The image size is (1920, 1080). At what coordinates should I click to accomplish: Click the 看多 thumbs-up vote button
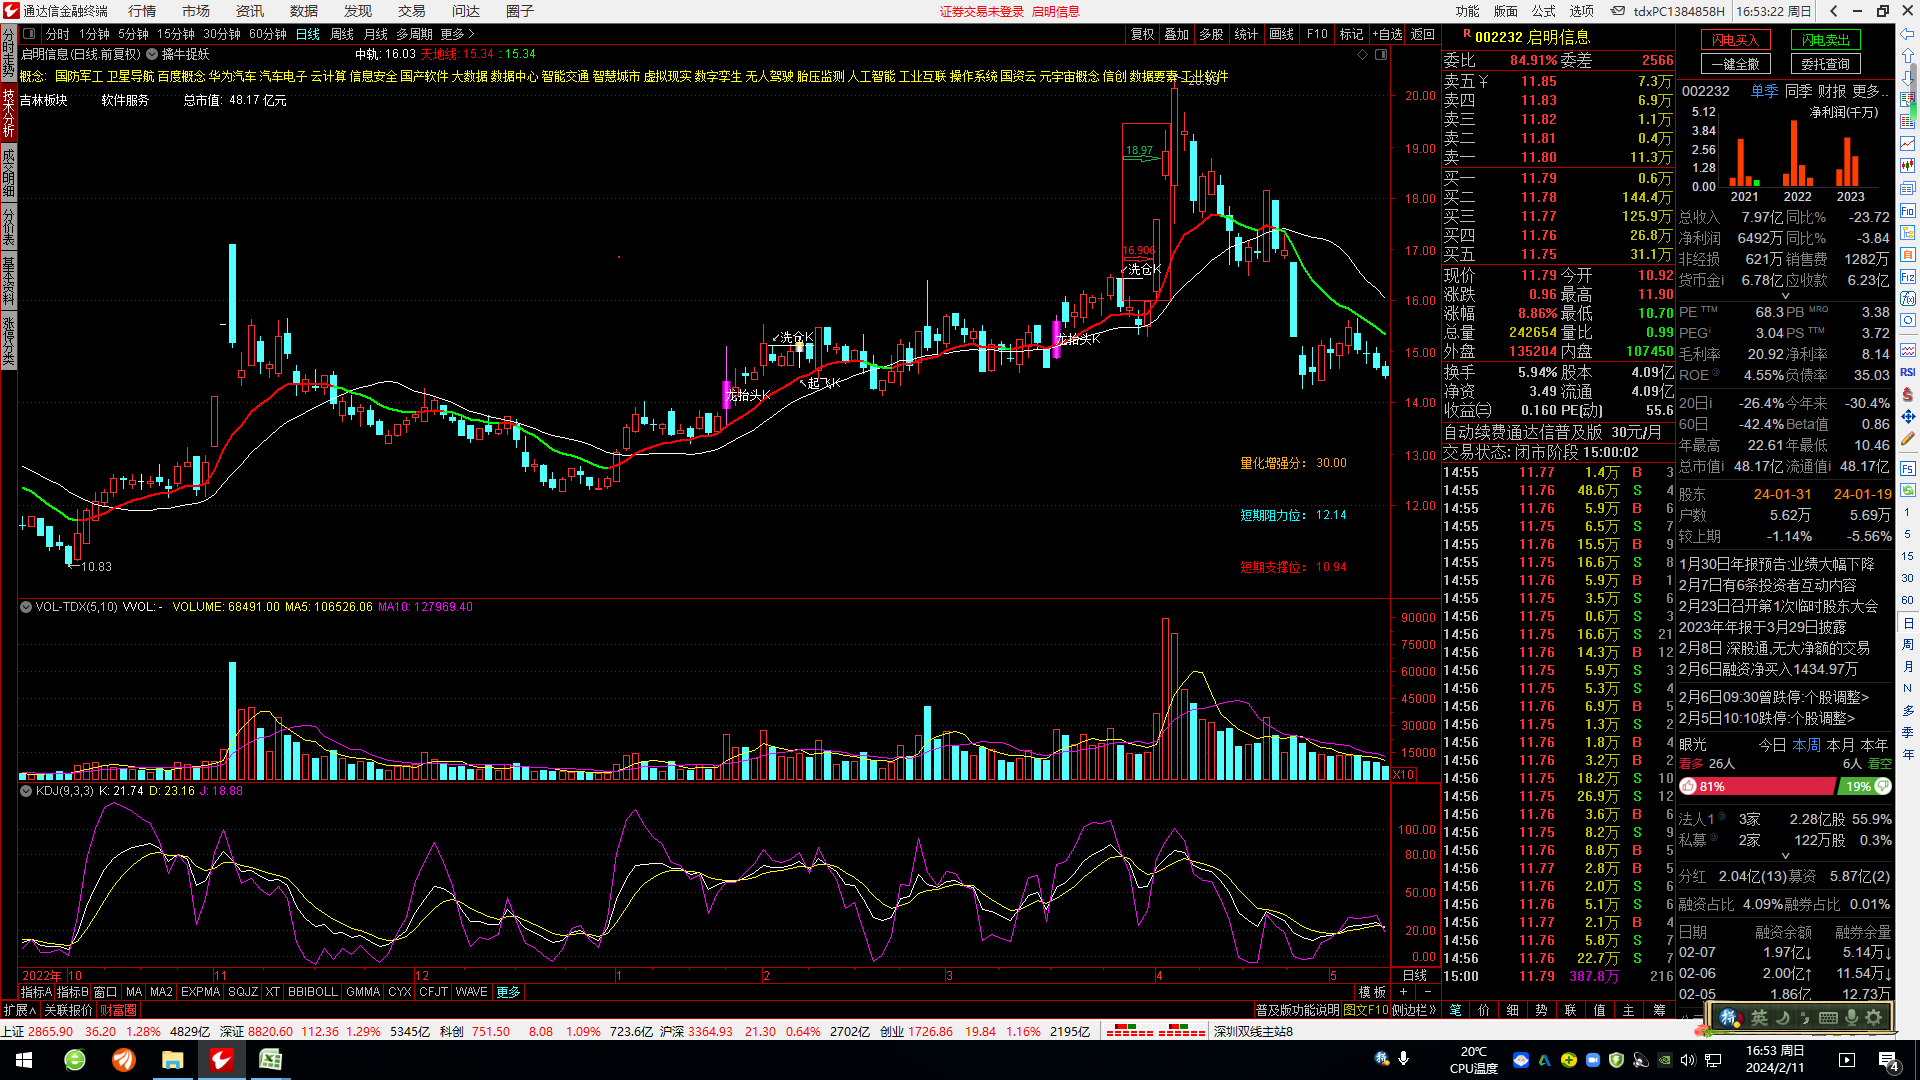pyautogui.click(x=1688, y=787)
